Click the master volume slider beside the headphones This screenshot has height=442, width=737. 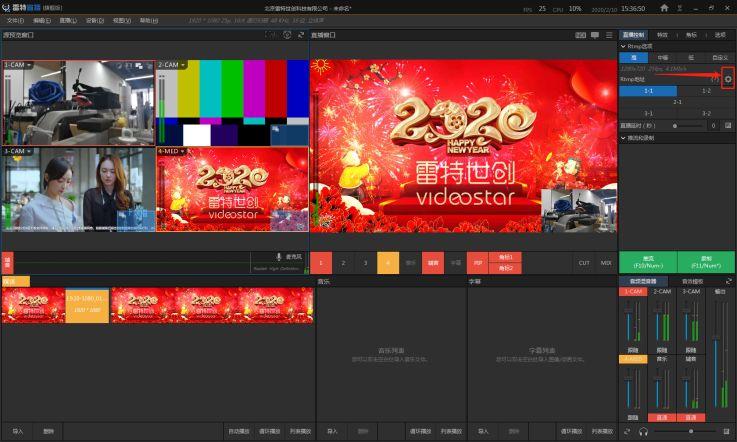coord(686,431)
